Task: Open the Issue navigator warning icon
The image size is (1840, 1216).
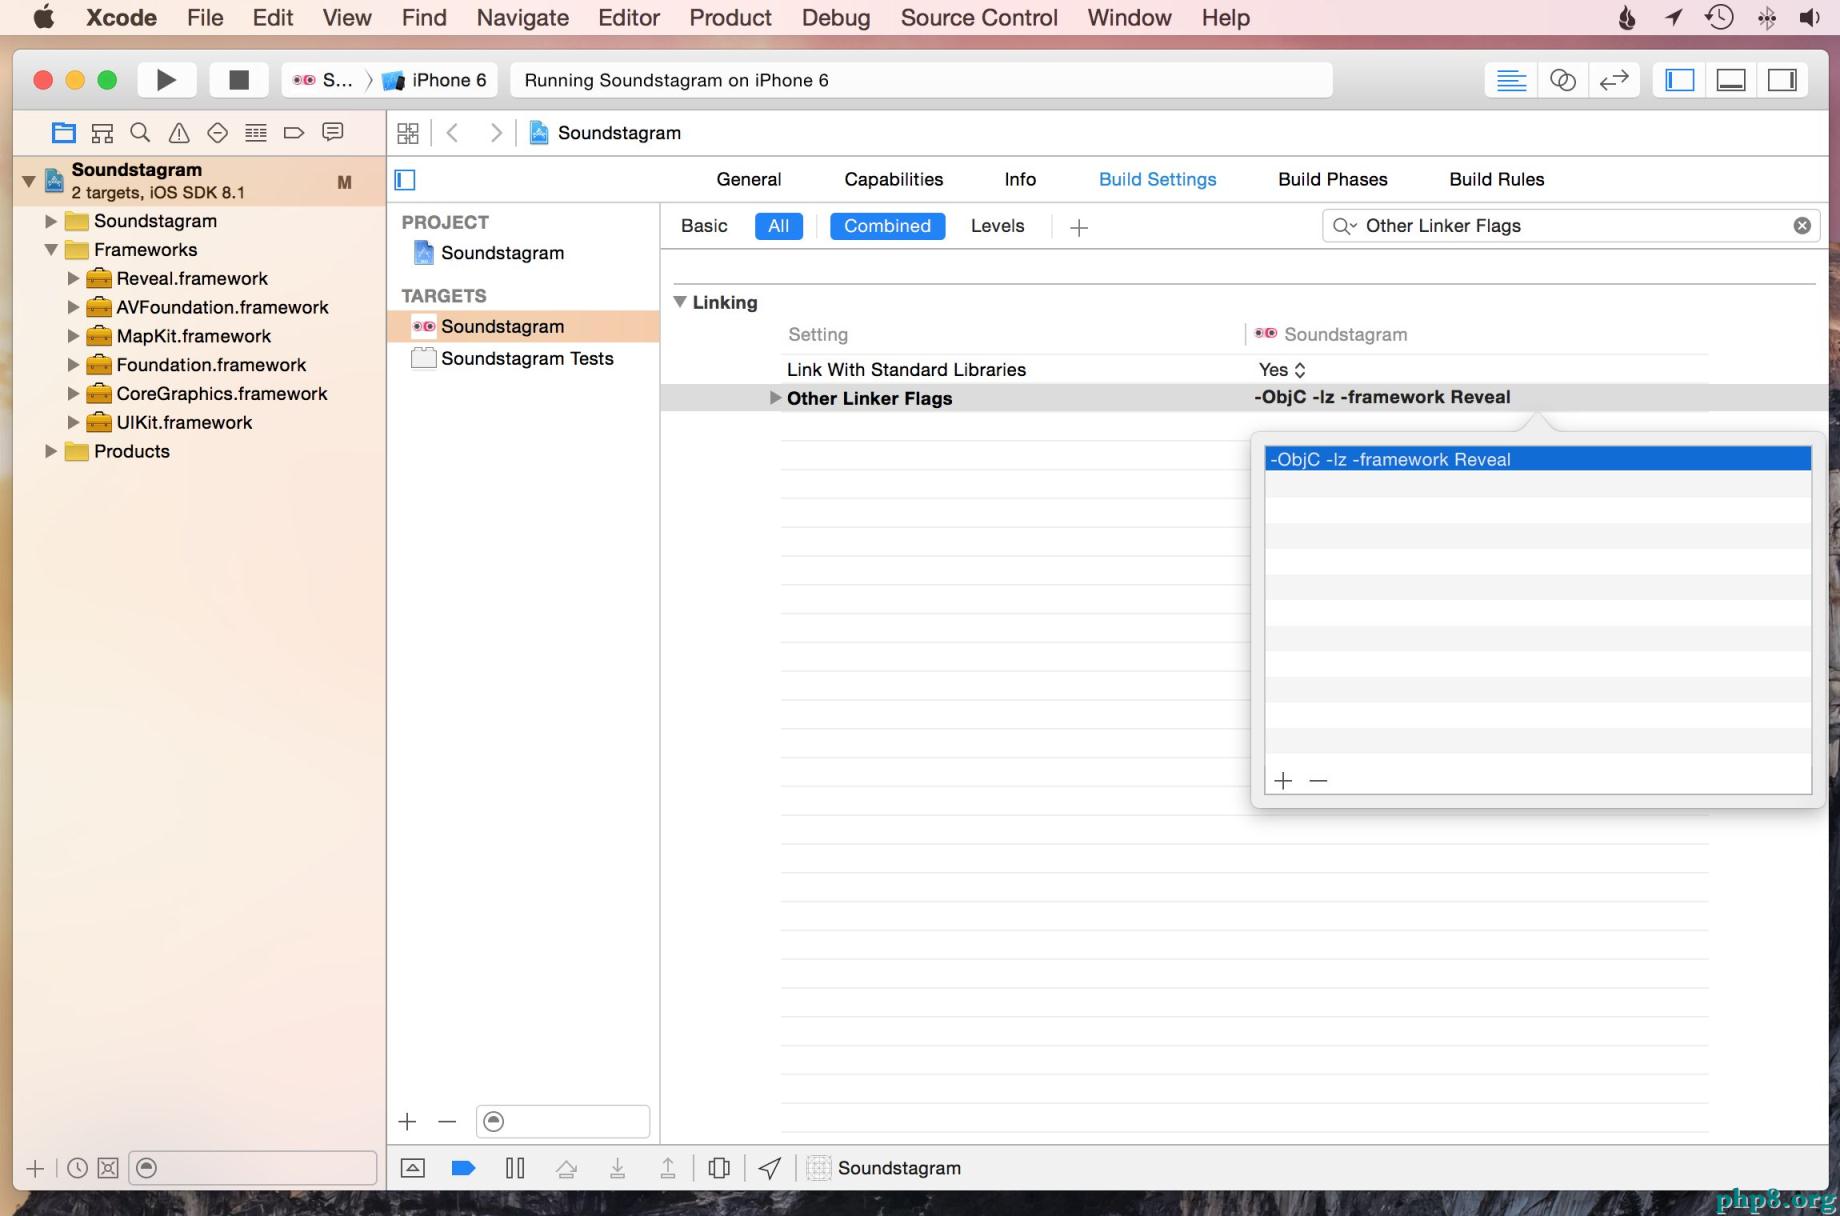Action: tap(179, 132)
